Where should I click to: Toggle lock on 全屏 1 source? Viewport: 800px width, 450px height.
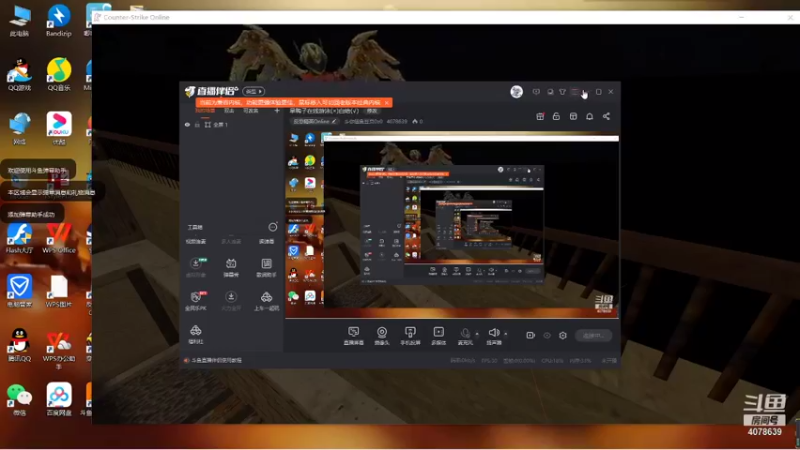pyautogui.click(x=197, y=124)
